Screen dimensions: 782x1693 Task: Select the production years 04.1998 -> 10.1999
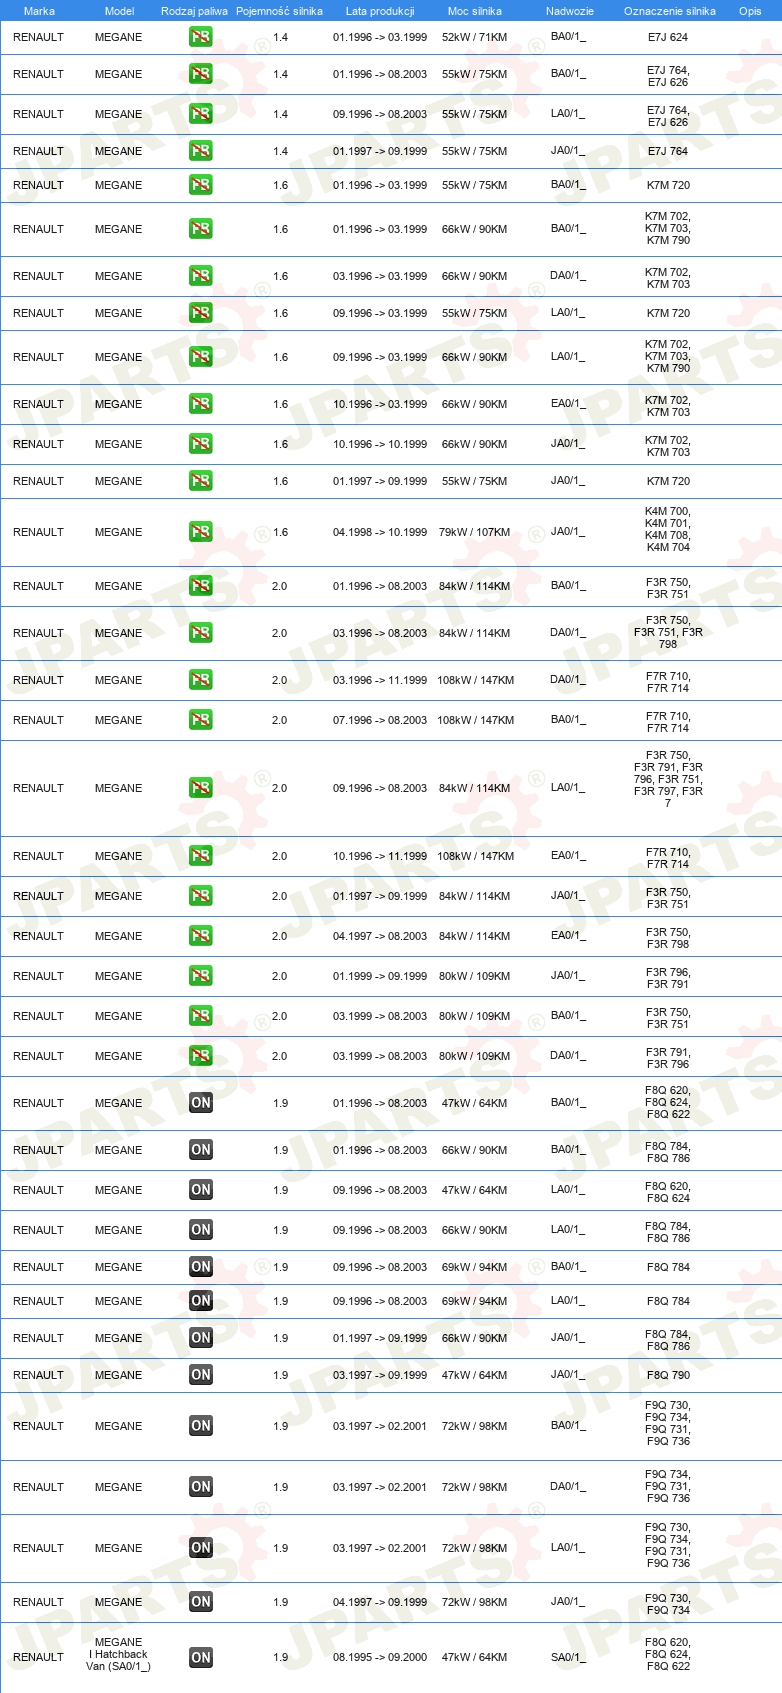click(380, 532)
